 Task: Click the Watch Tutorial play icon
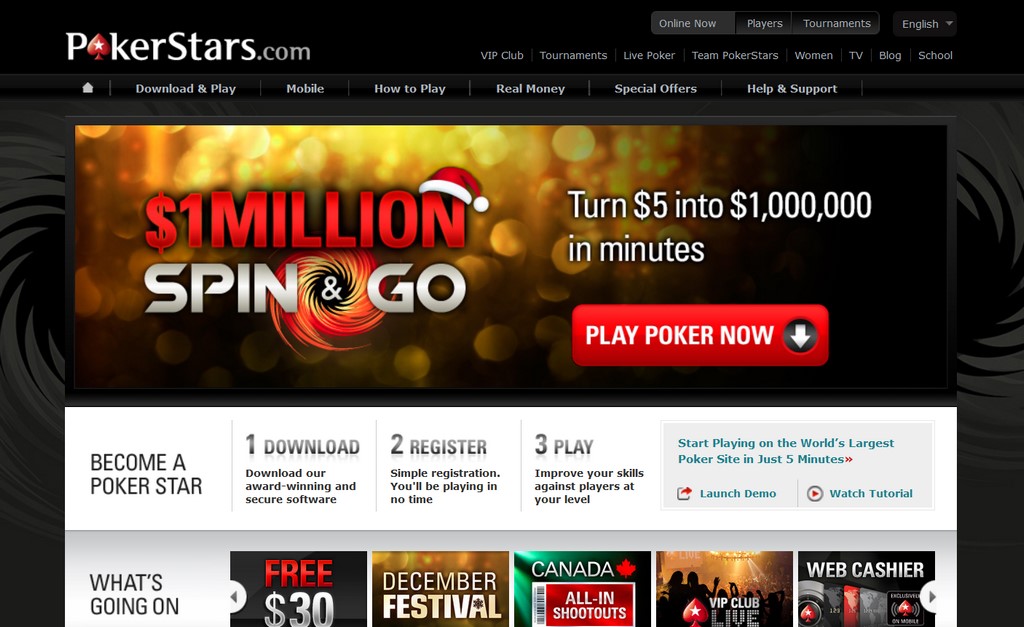(814, 494)
